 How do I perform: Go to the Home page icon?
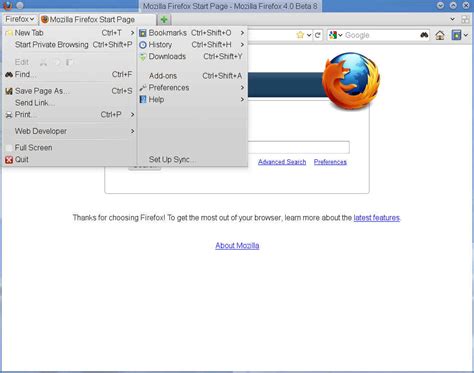(440, 35)
